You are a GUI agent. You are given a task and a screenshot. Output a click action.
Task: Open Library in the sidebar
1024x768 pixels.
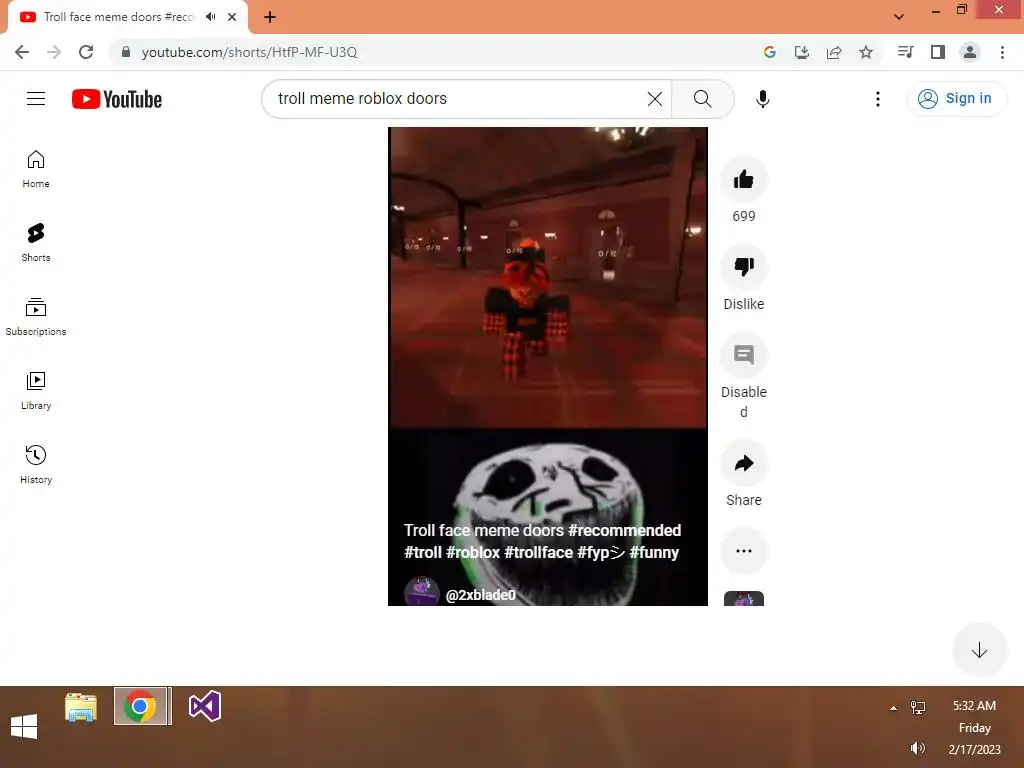tap(36, 391)
